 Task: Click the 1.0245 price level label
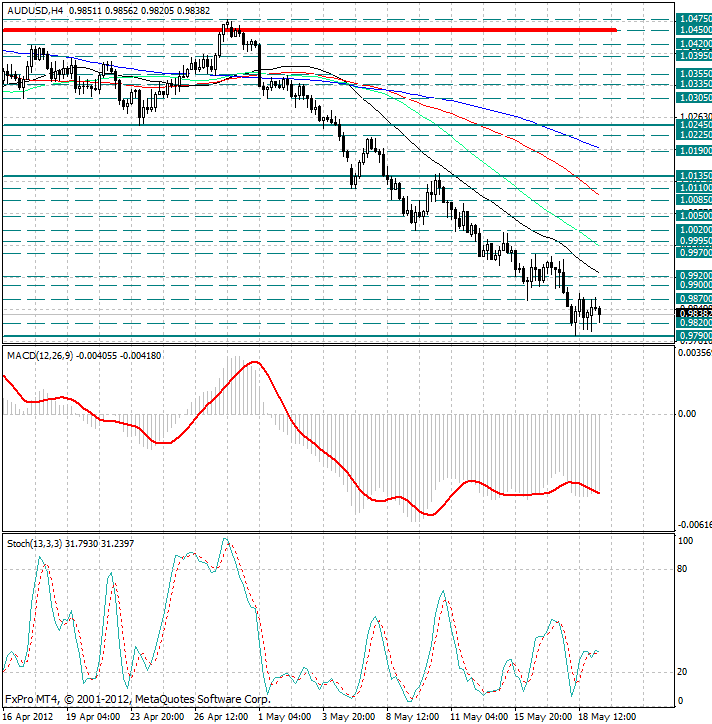694,125
